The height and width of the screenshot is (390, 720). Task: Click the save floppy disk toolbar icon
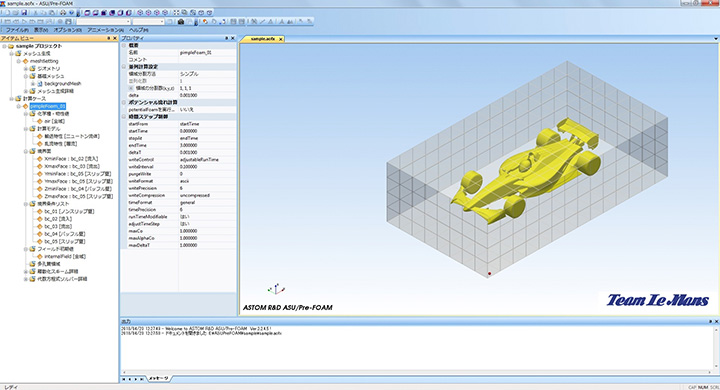pos(24,13)
